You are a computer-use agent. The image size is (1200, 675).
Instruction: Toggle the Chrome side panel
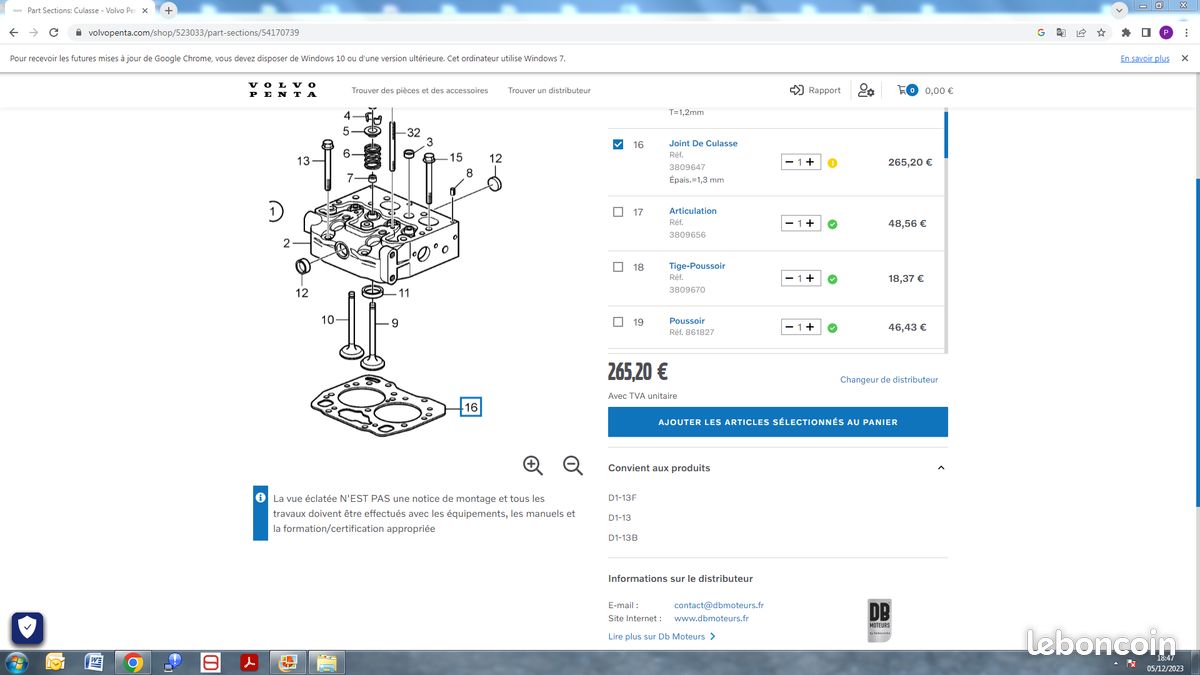(x=1146, y=32)
